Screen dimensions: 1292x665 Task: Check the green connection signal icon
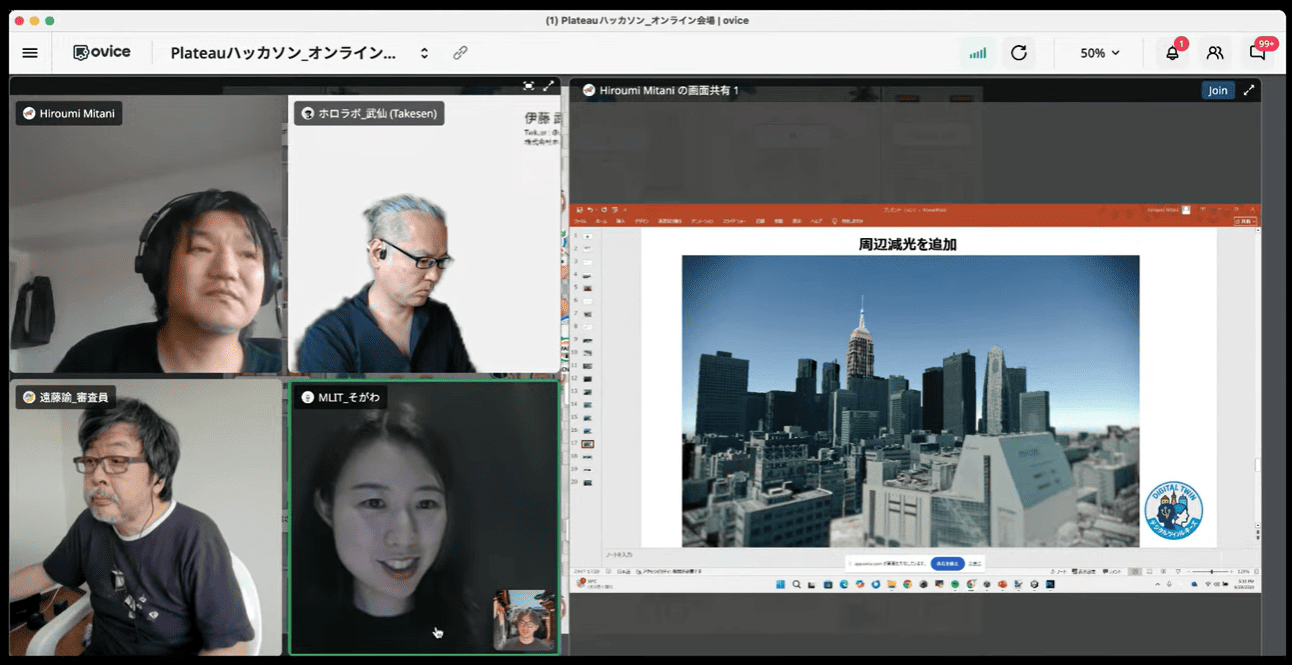[x=977, y=53]
